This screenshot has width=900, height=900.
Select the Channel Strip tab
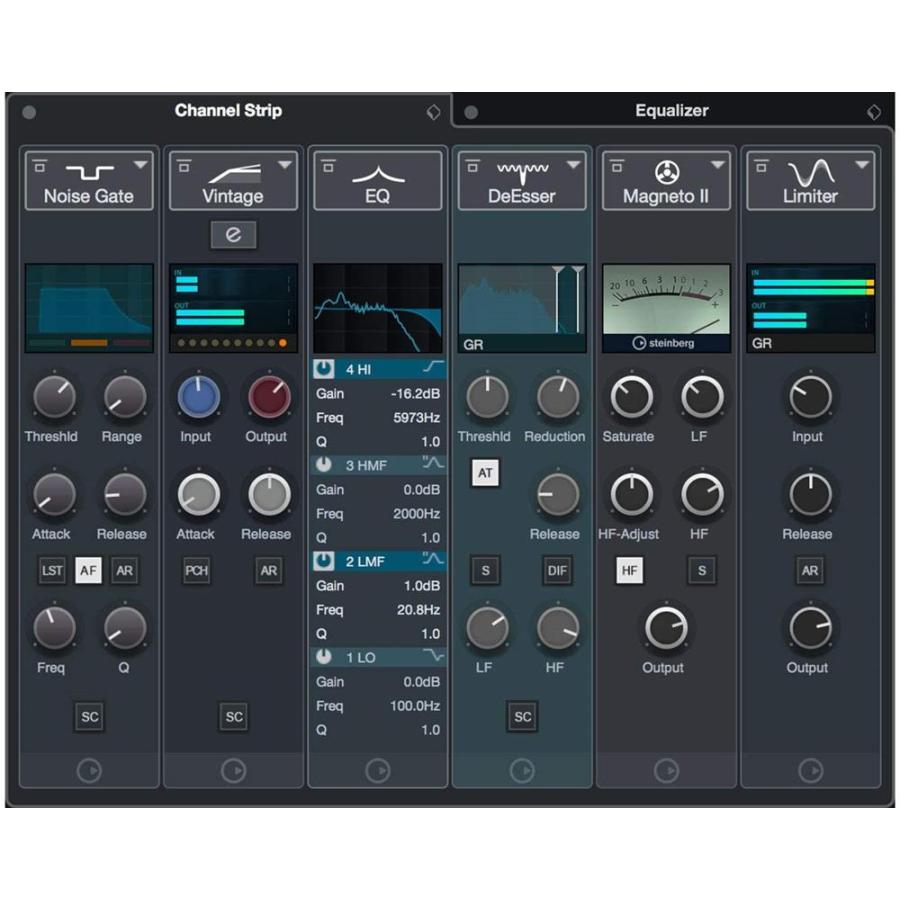228,110
